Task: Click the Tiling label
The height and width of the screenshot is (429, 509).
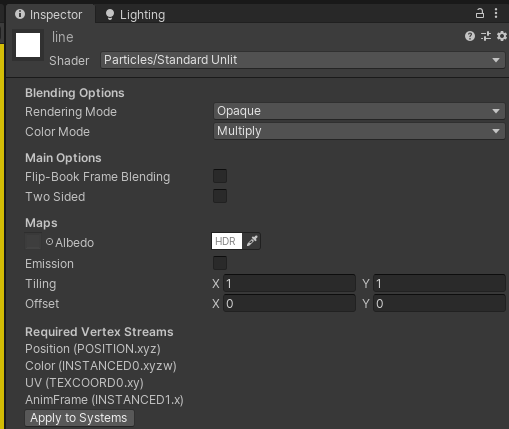Action: [x=41, y=284]
